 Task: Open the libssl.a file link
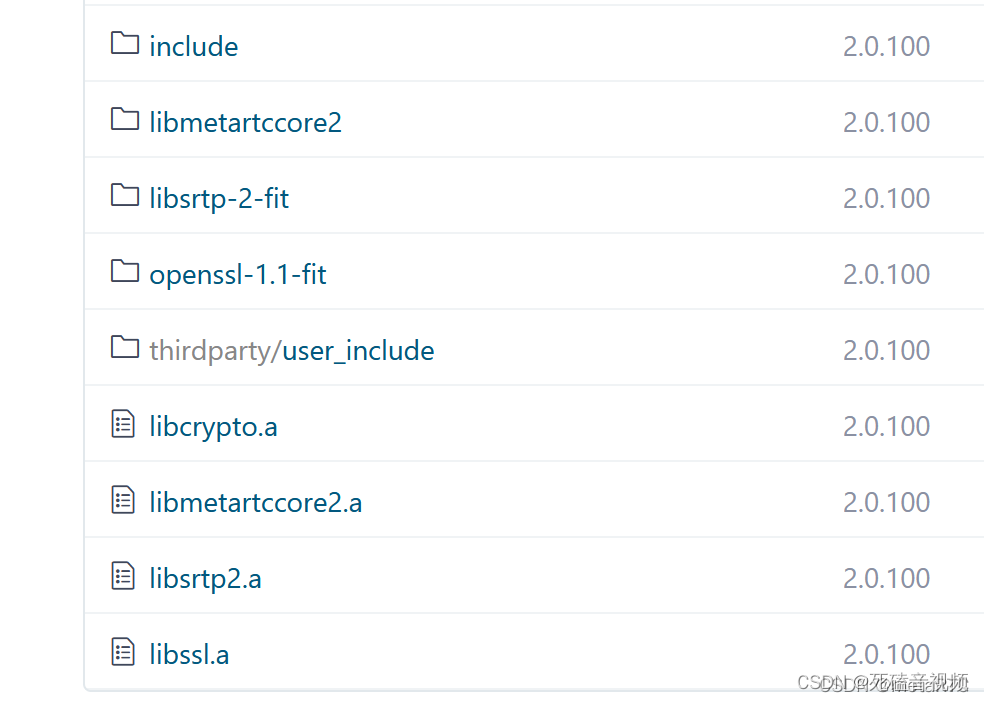point(189,655)
